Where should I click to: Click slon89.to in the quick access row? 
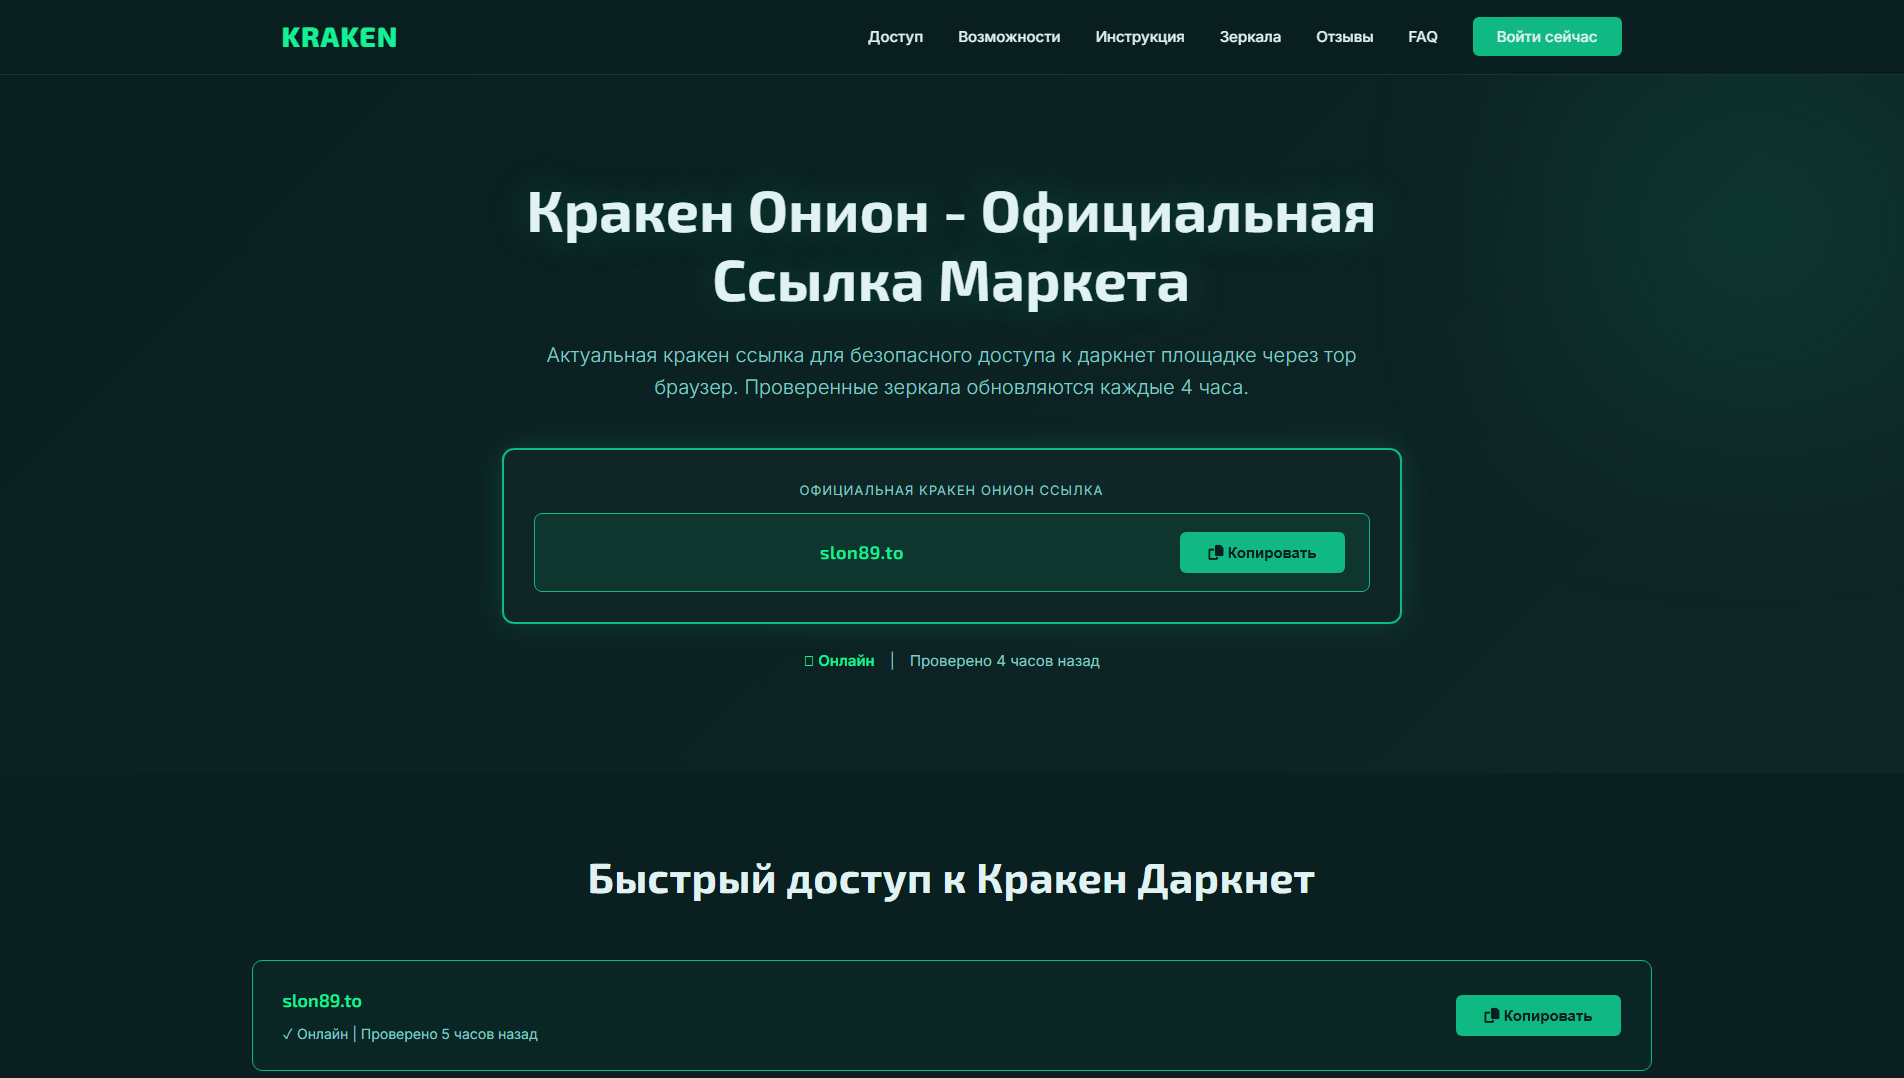tap(322, 1001)
